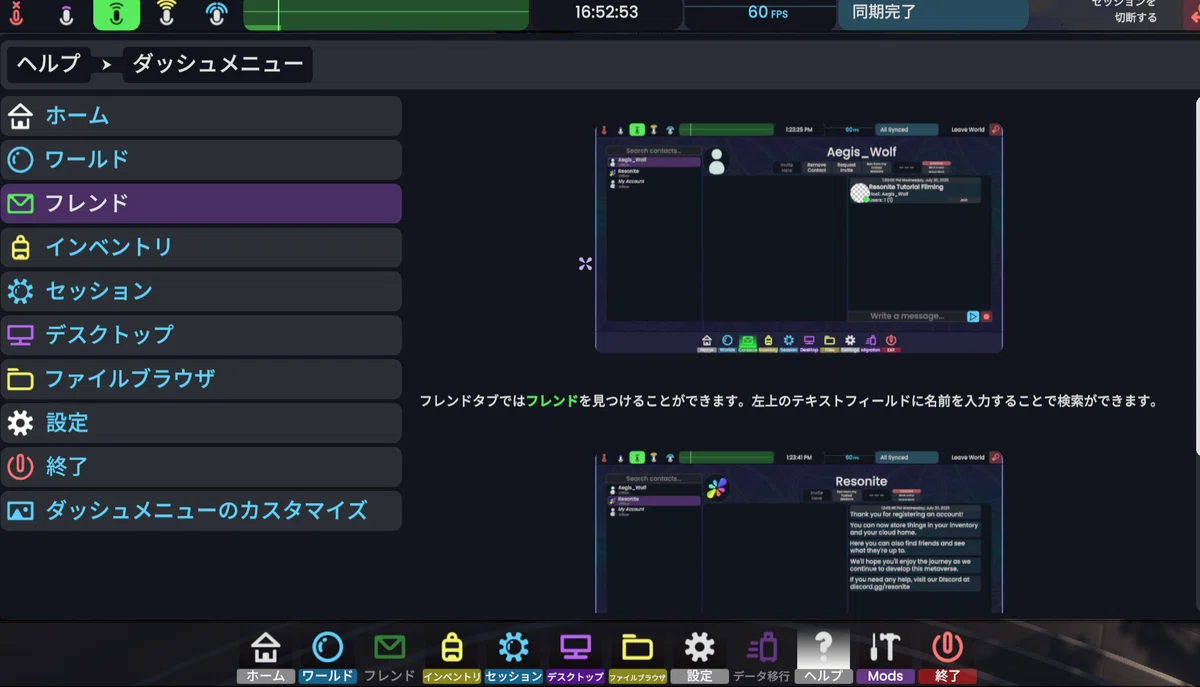Click the 60 FPS indicator

click(768, 13)
